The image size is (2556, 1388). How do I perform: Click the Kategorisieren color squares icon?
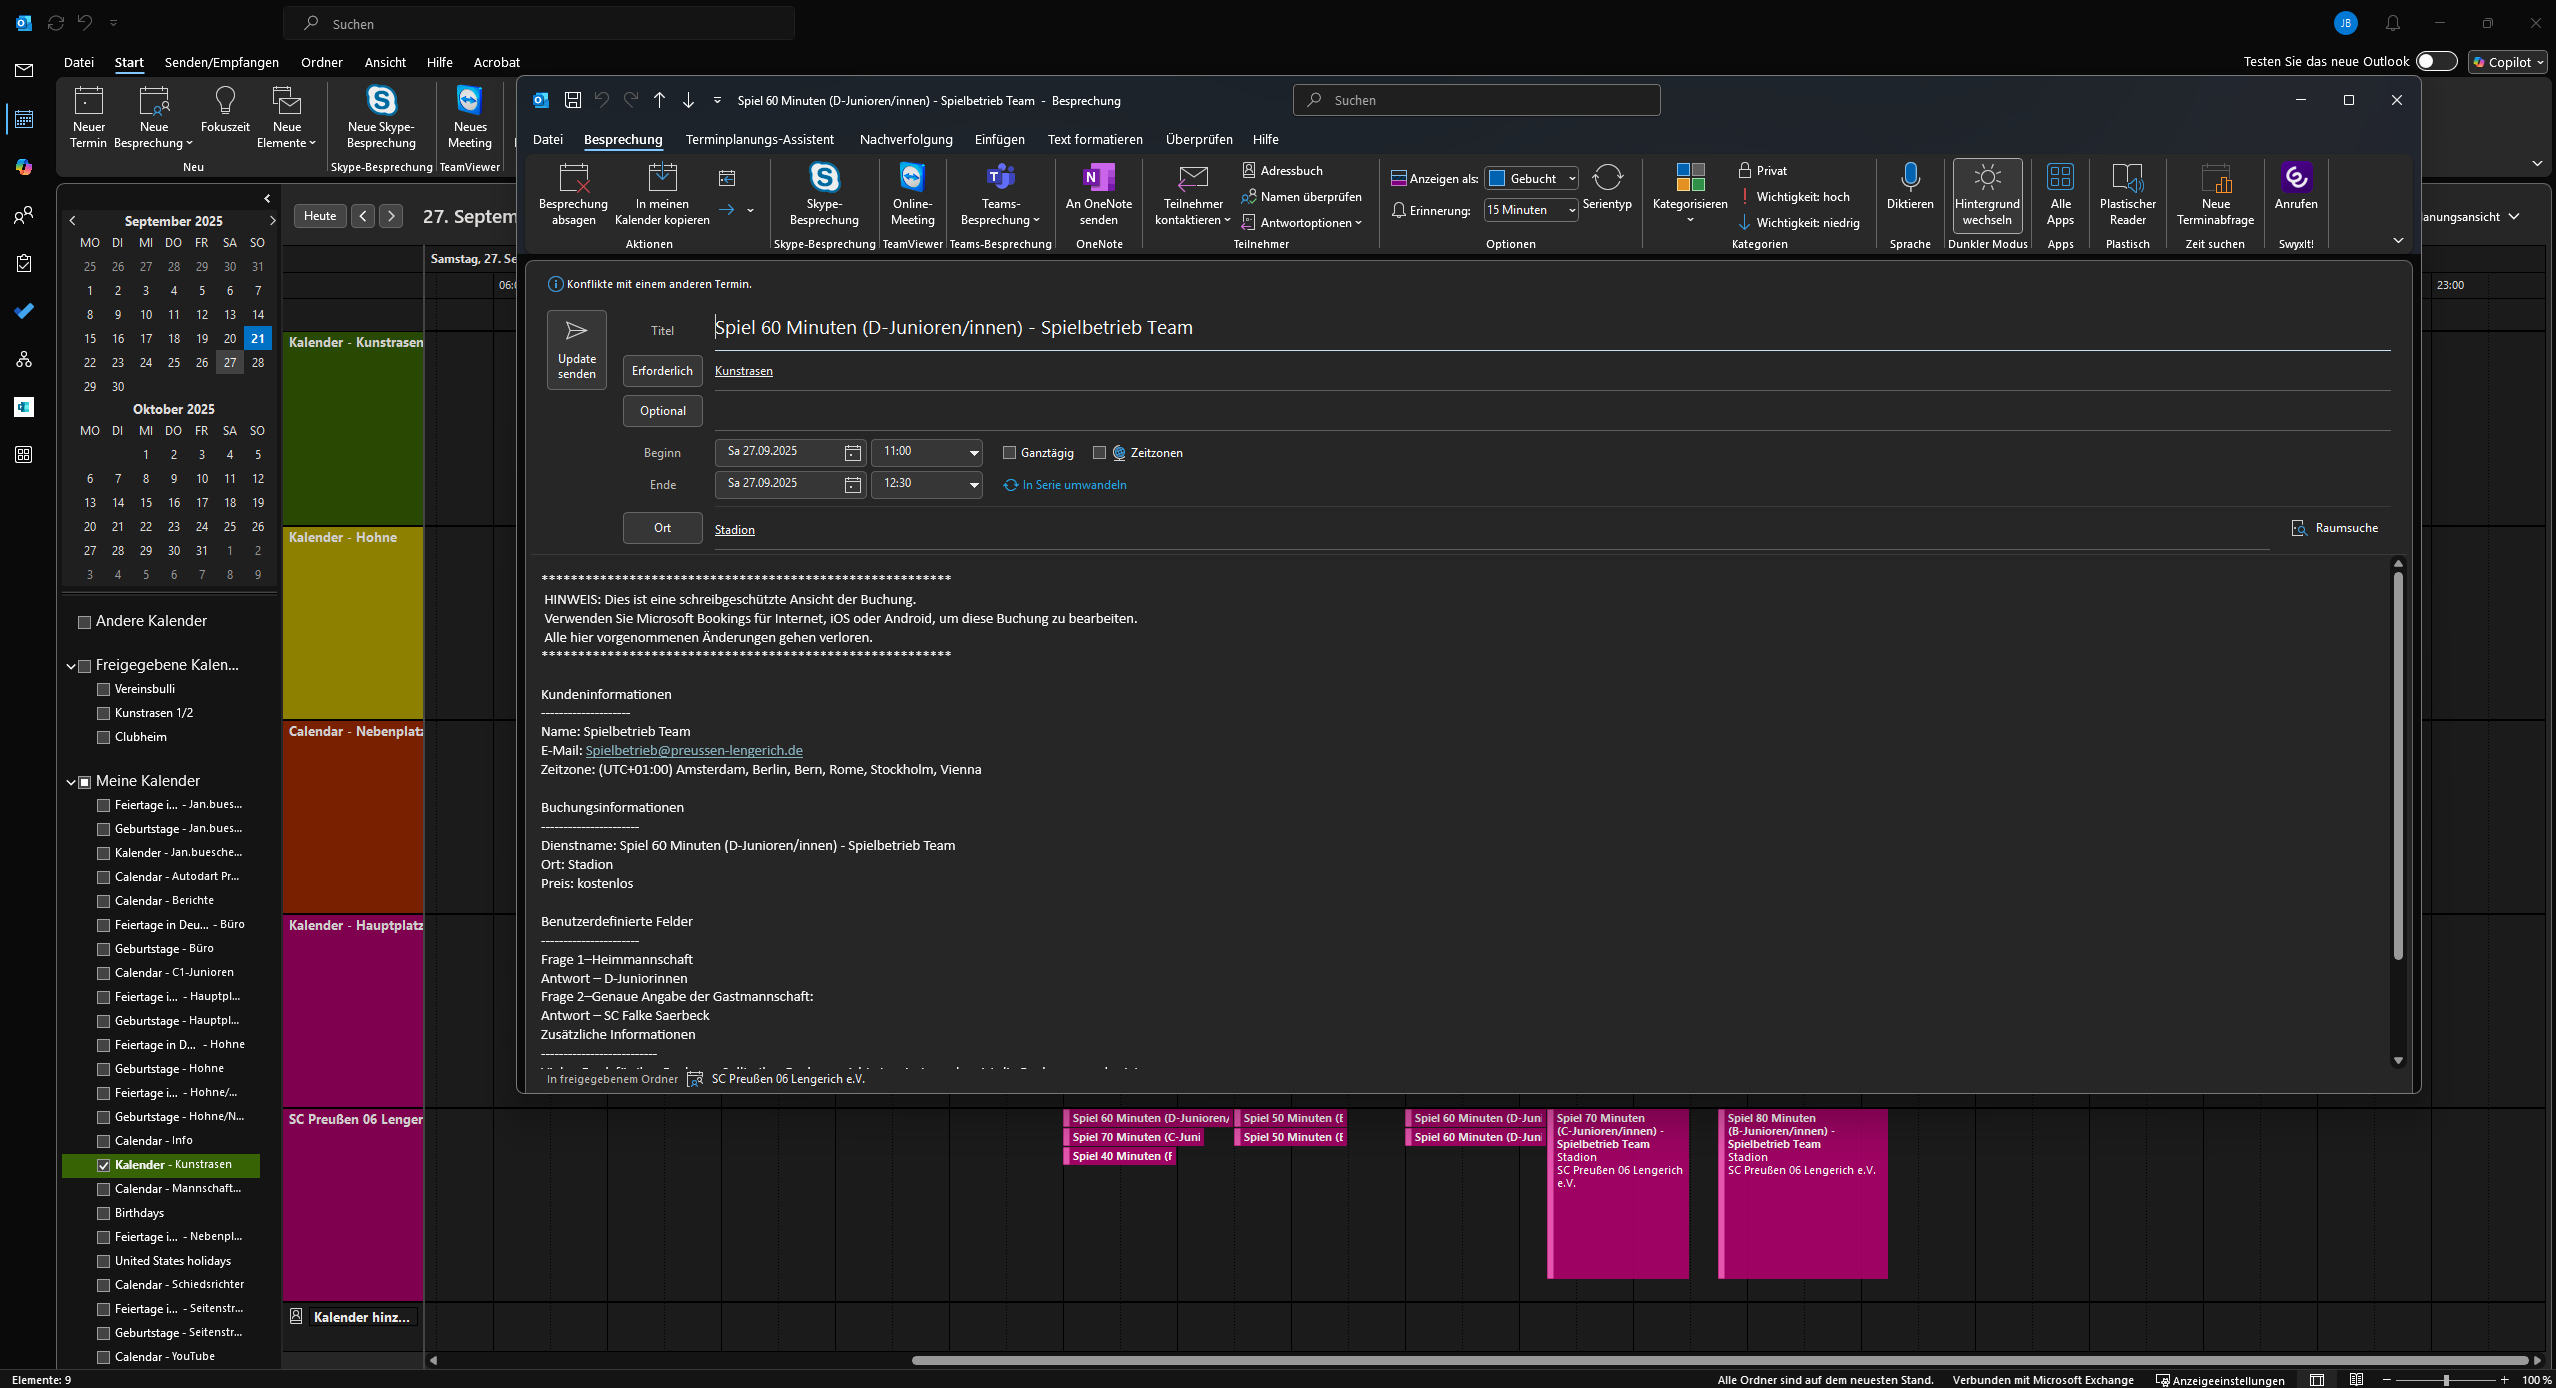coord(1689,178)
